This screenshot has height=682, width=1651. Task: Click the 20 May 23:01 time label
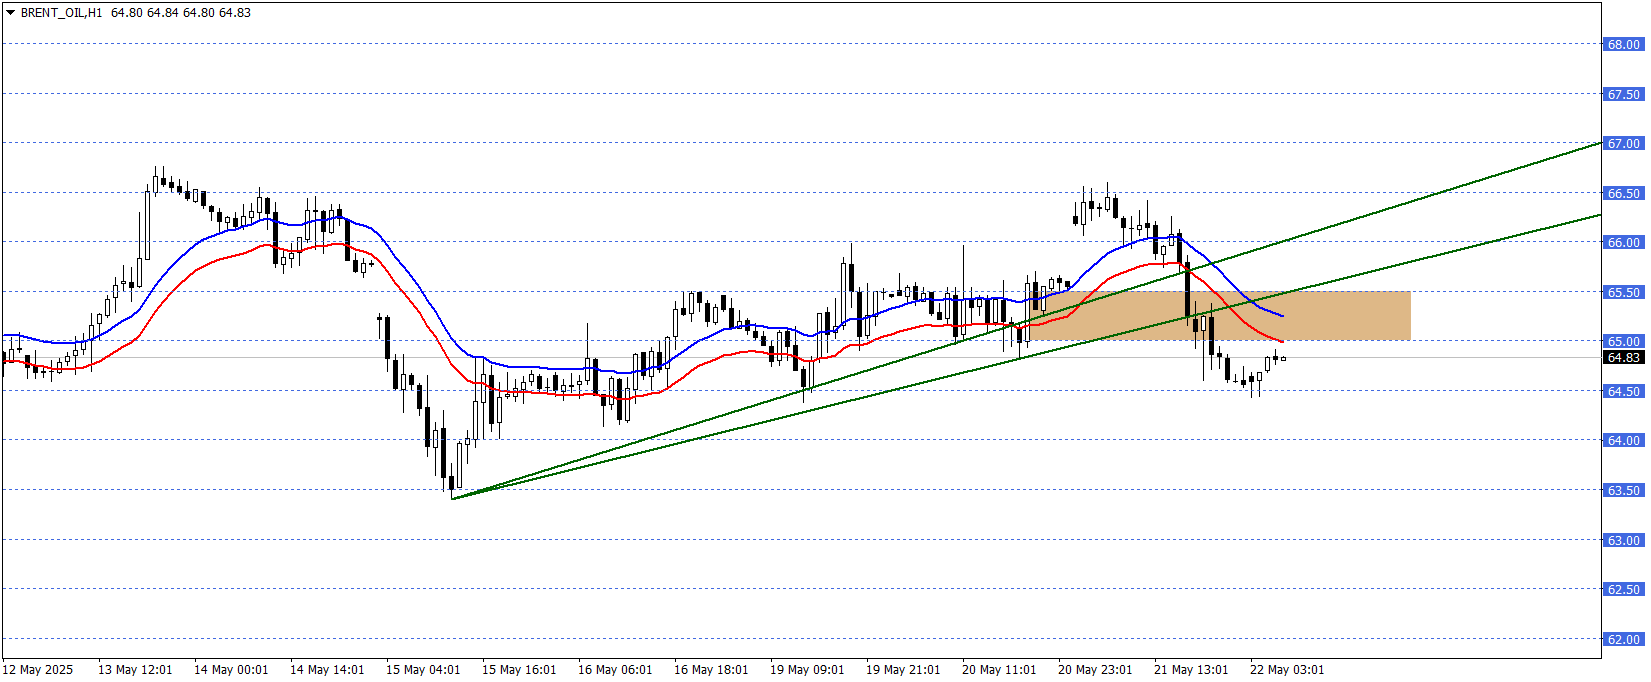coord(1095,669)
